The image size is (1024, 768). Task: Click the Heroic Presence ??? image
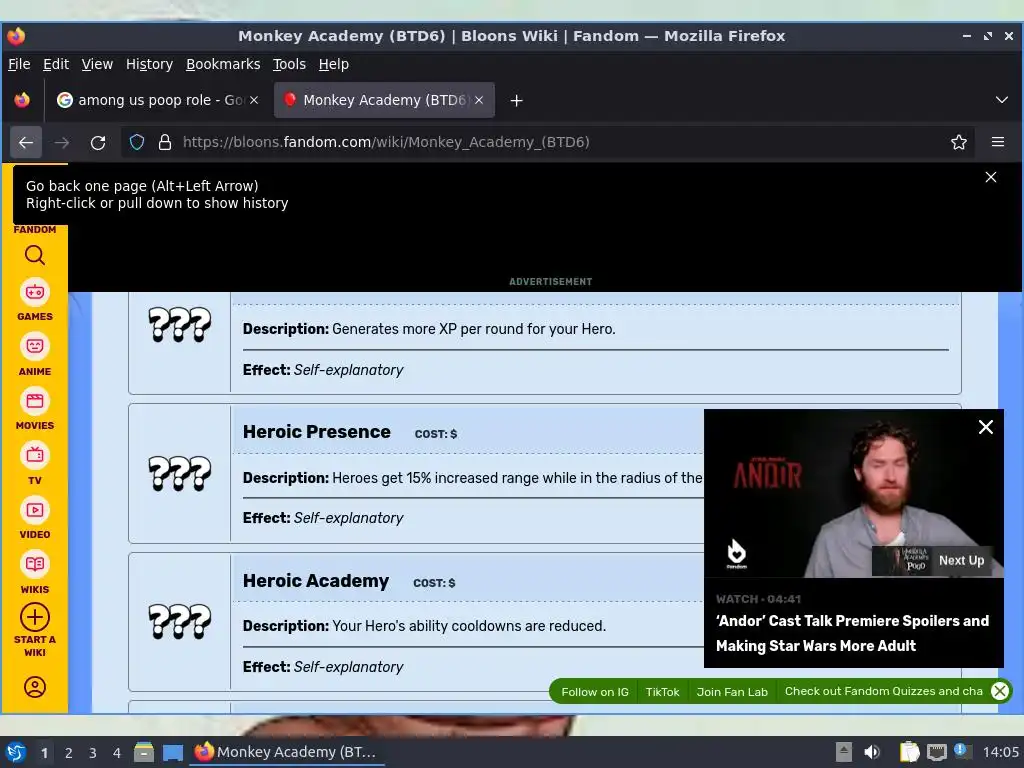pos(180,473)
